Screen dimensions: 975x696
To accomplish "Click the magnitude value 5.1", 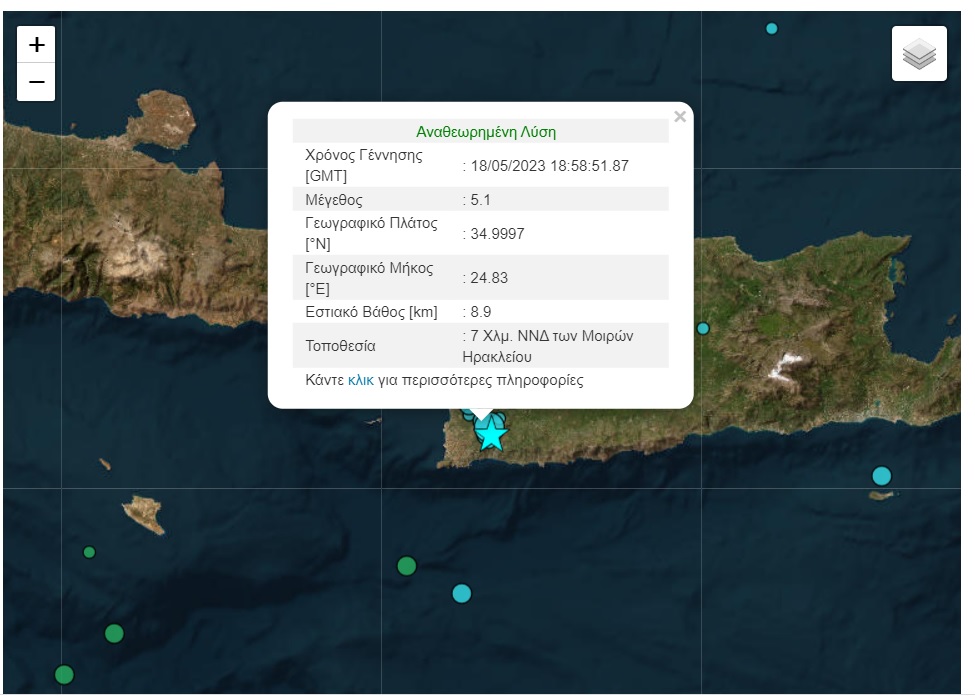I will click(x=481, y=200).
